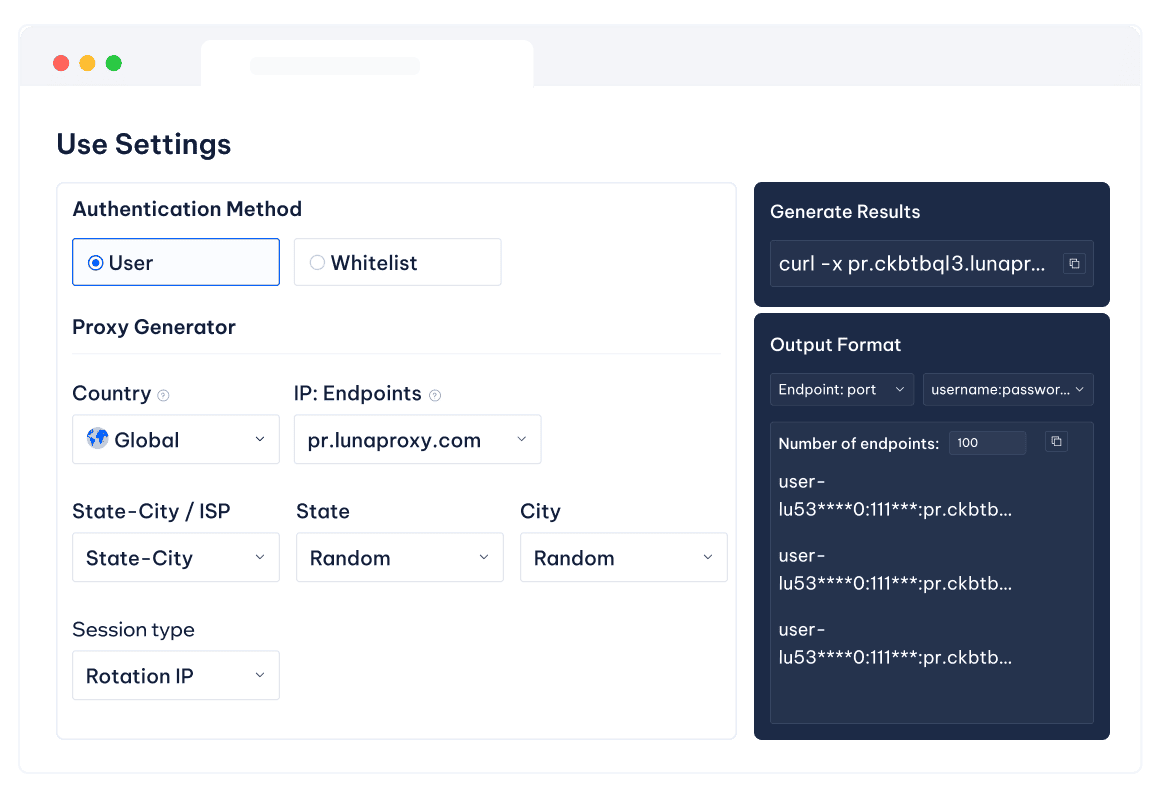Open the Session type Rotation IP dropdown
The width and height of the screenshot is (1160, 800).
[175, 675]
